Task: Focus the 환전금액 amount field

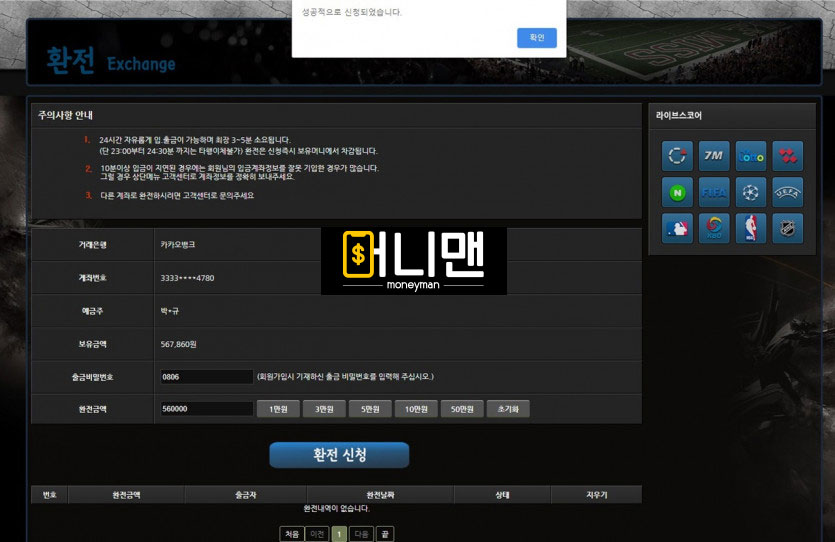Action: click(x=206, y=409)
